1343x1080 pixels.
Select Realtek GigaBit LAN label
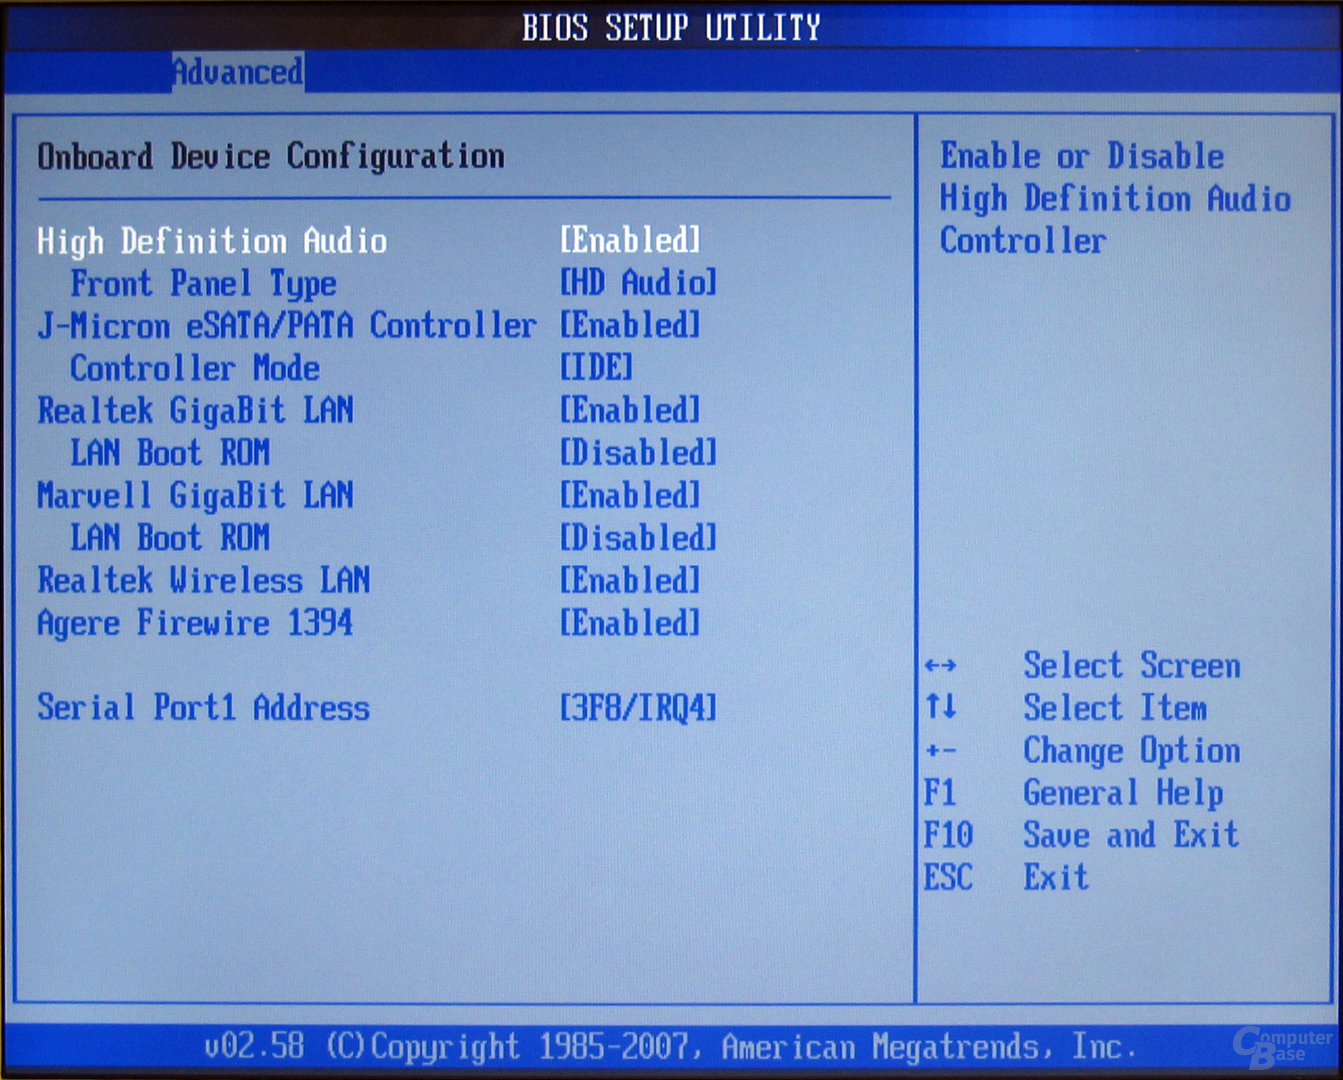pos(195,411)
